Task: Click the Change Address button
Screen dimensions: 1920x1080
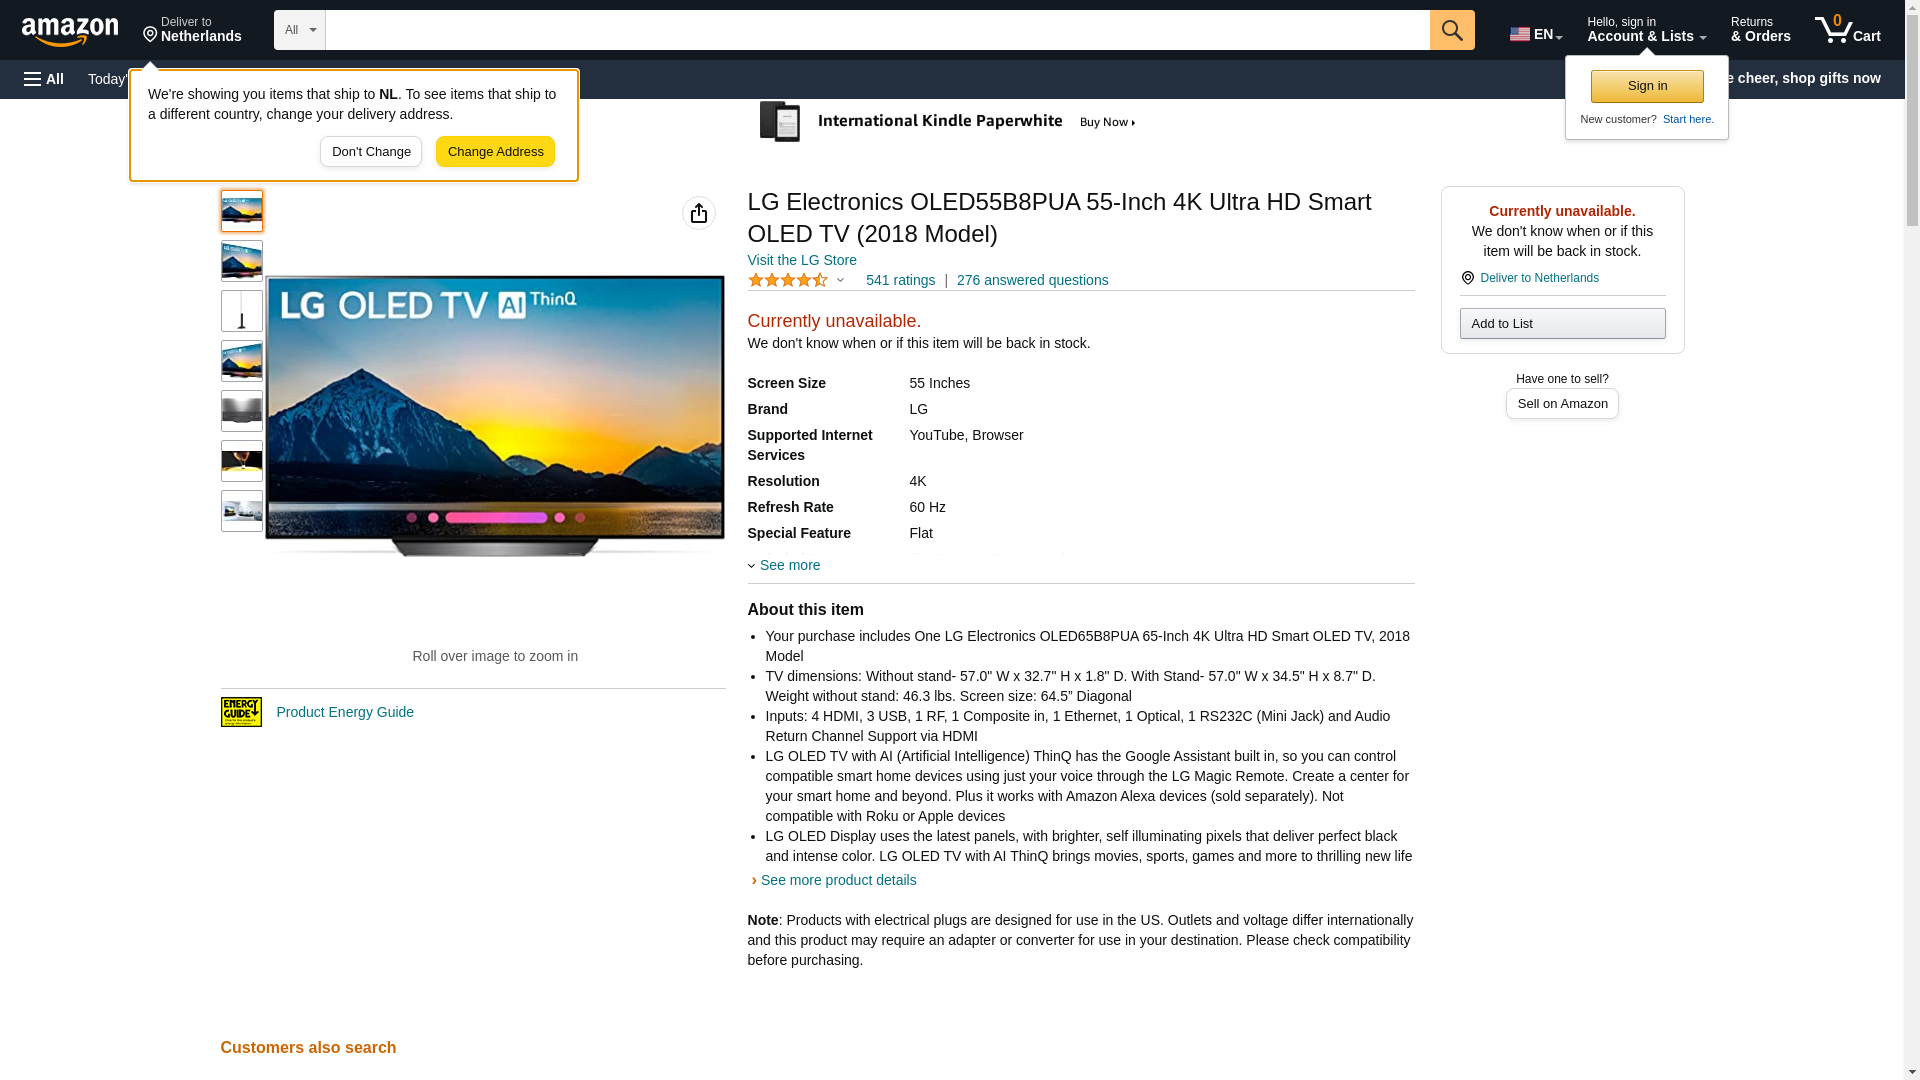Action: 495,152
